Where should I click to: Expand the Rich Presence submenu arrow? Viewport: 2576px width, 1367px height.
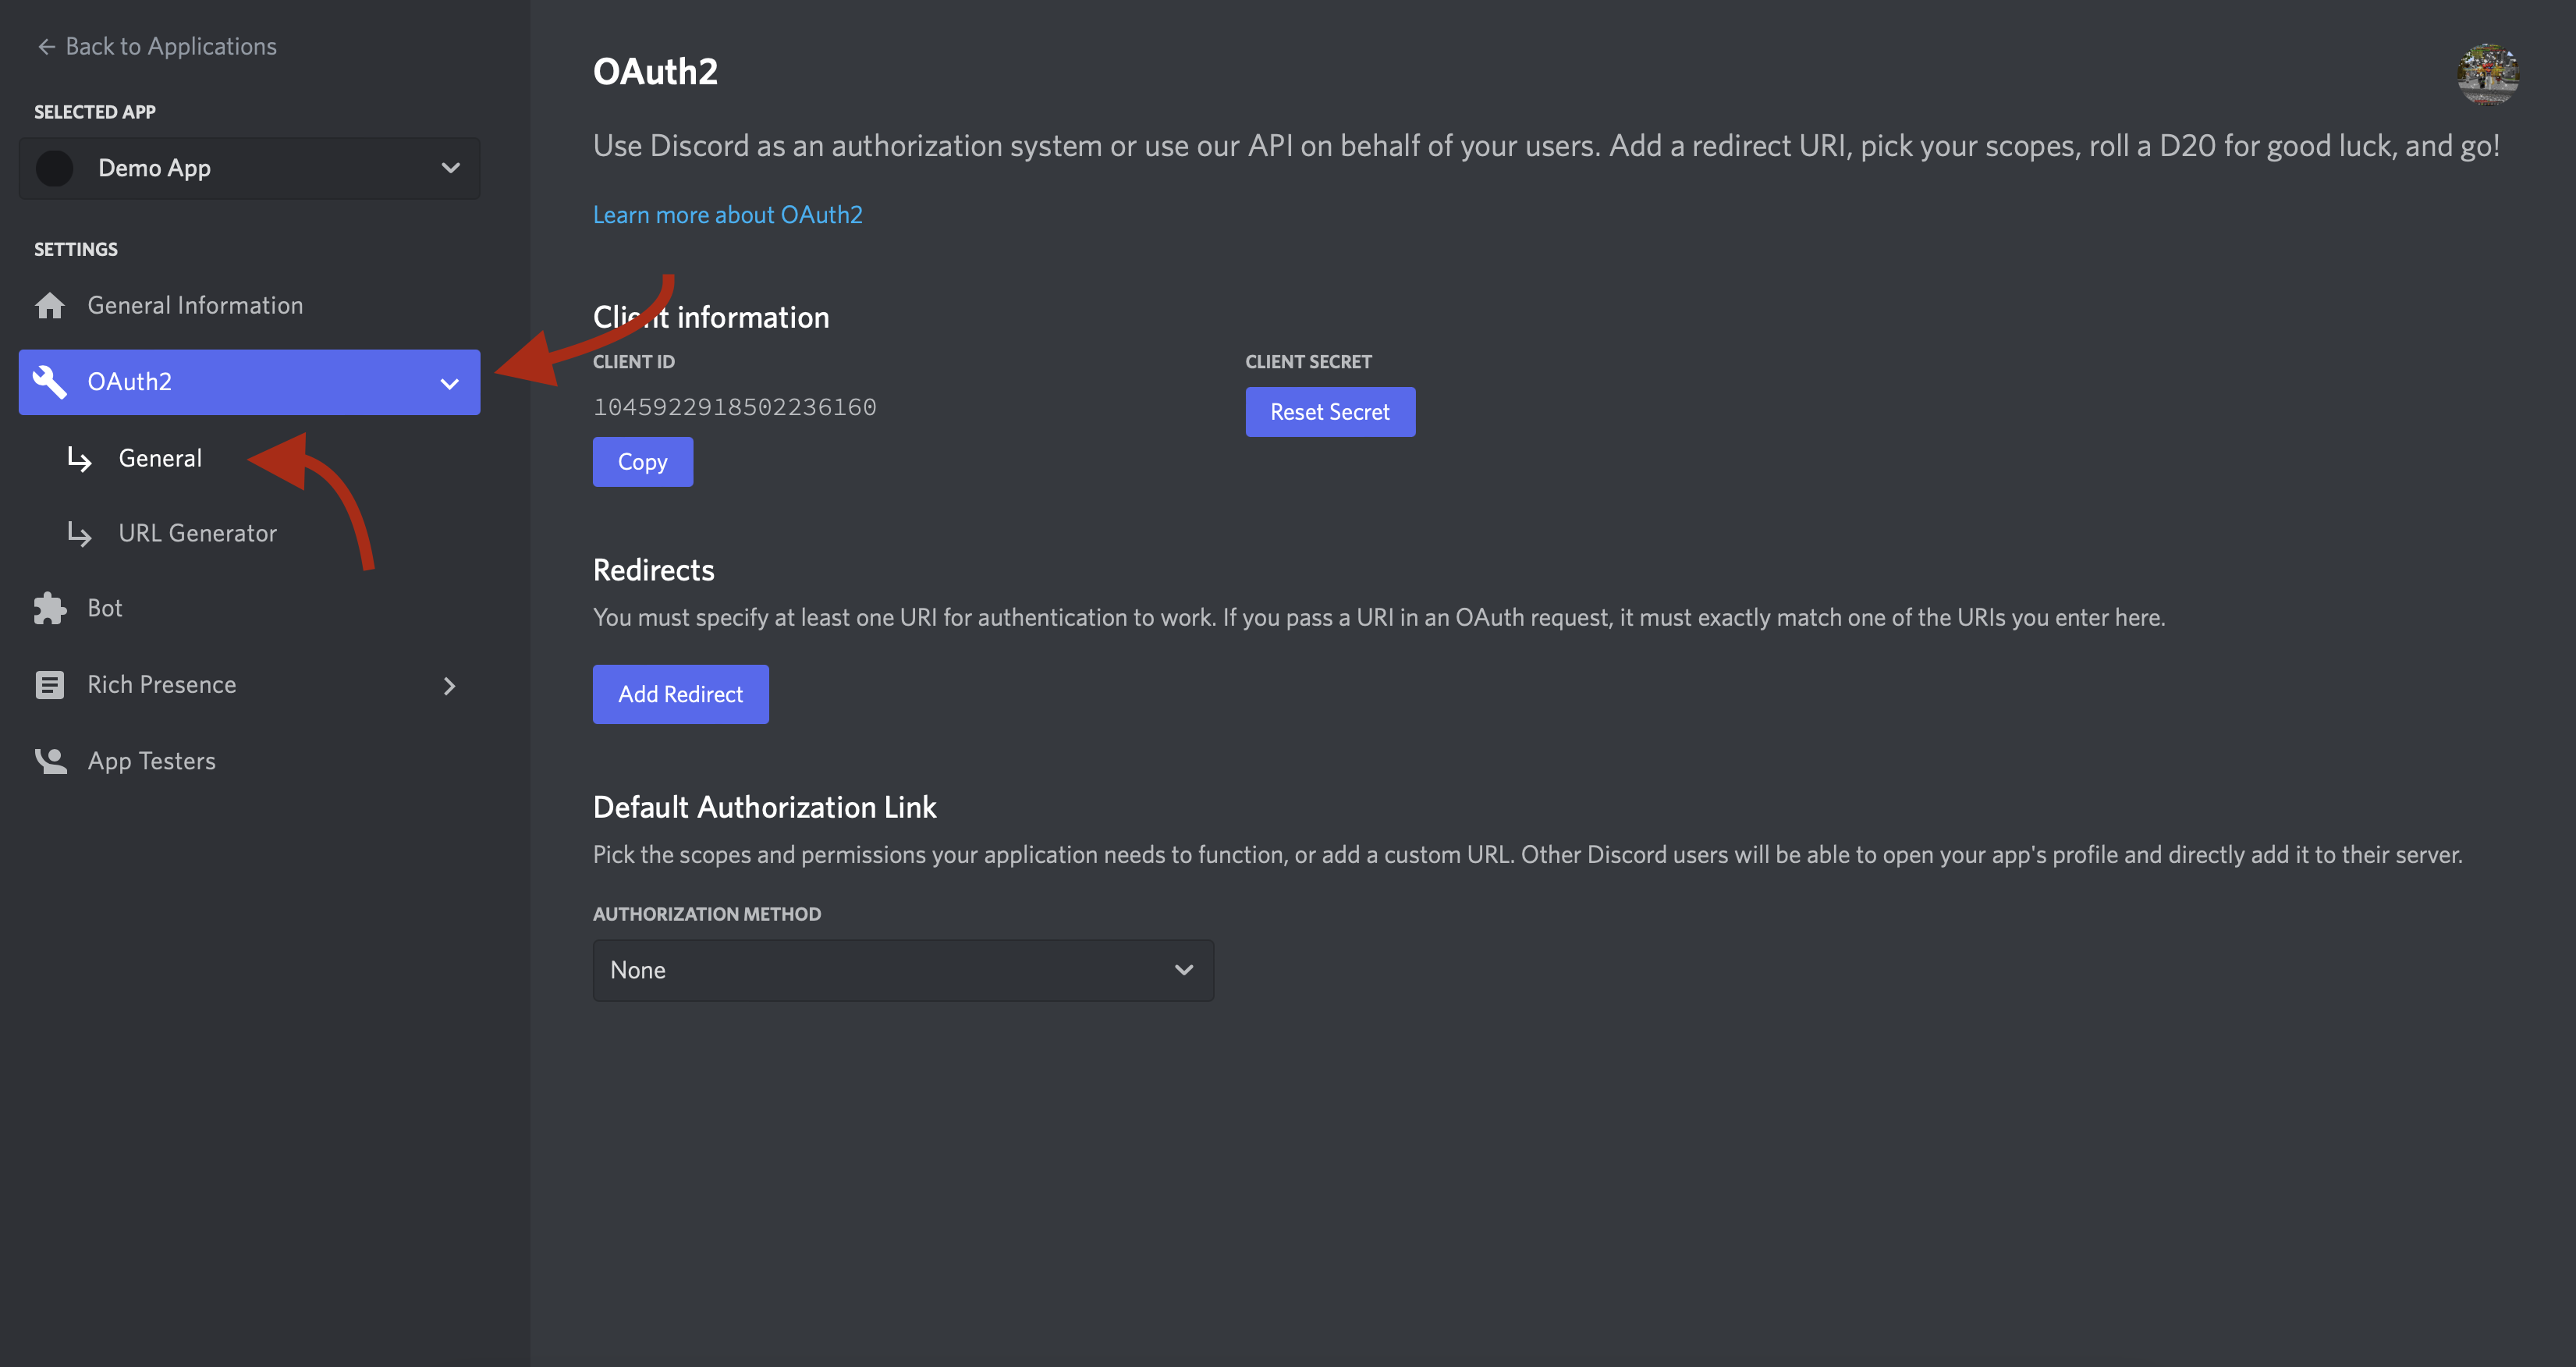(450, 685)
